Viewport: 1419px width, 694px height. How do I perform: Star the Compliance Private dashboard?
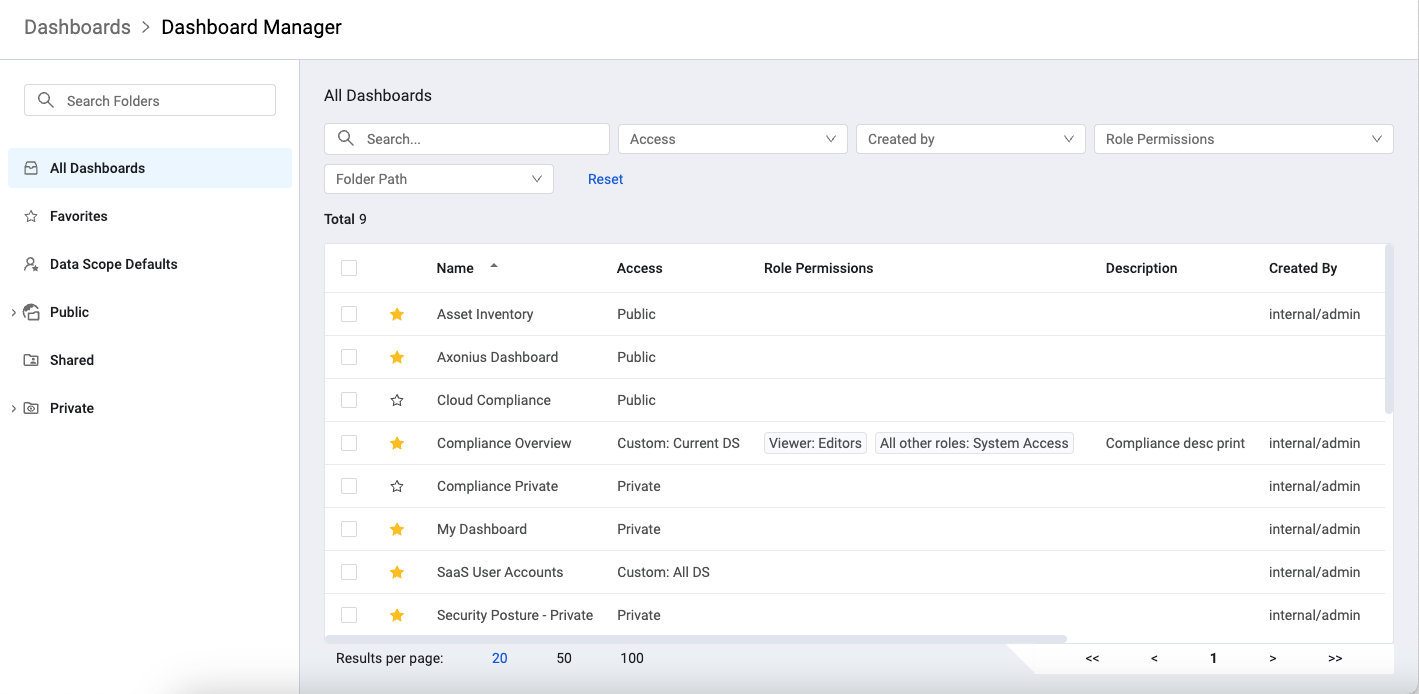(x=397, y=486)
